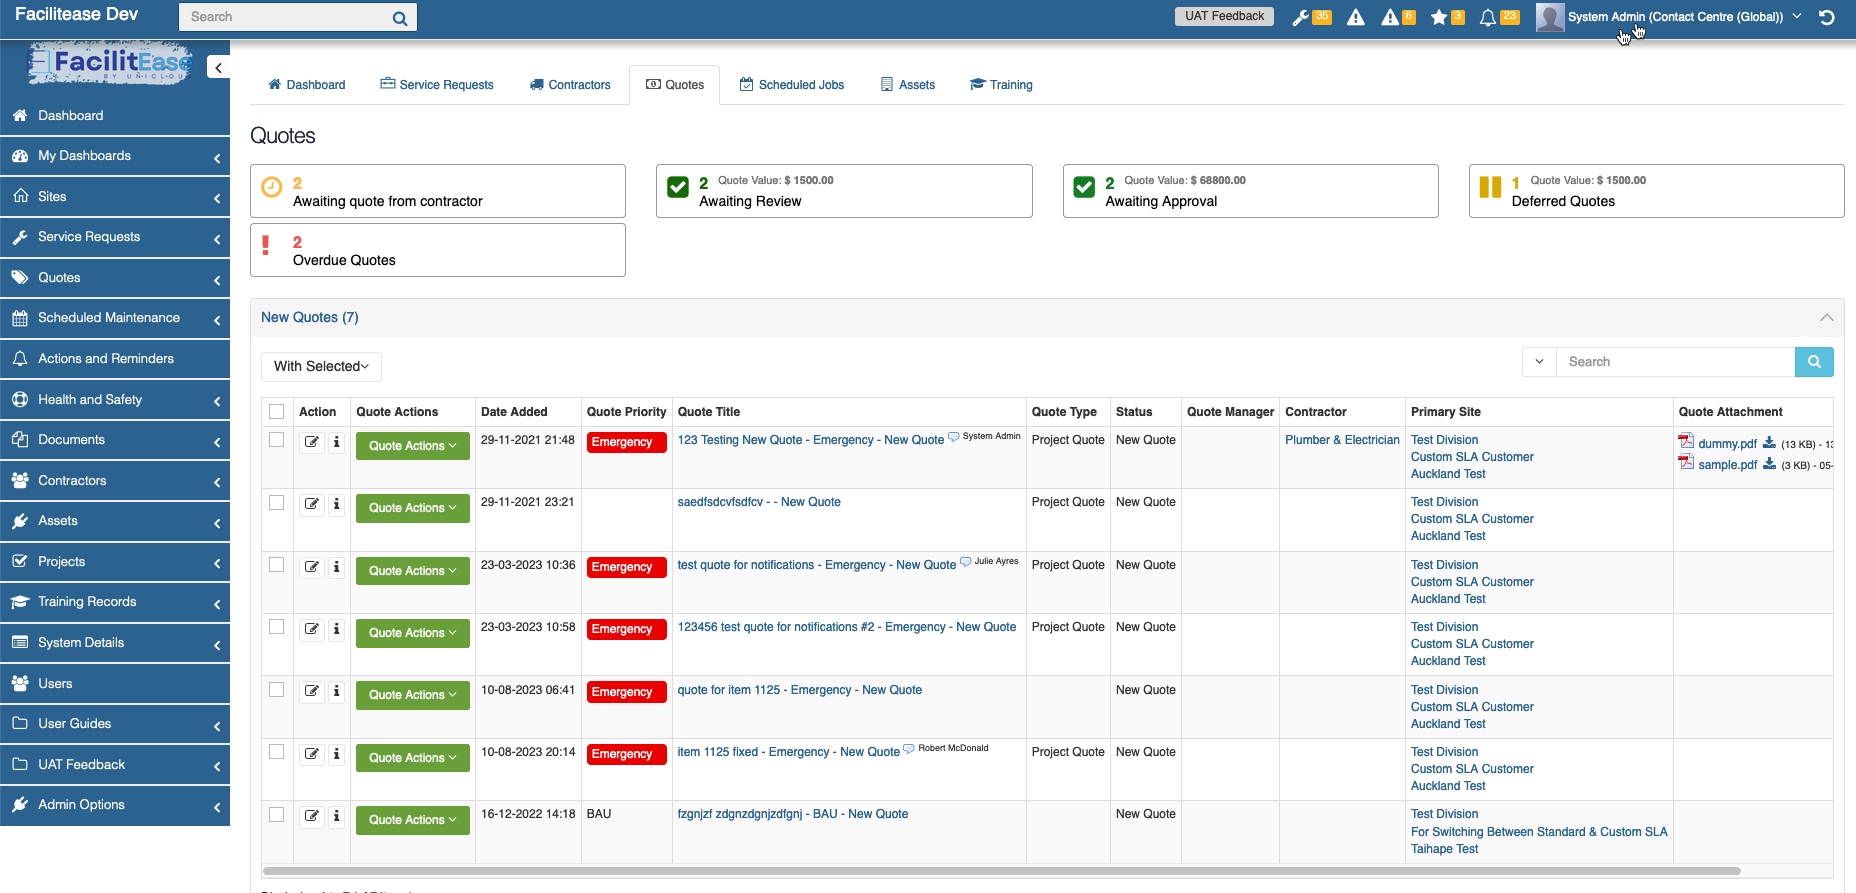1856x893 pixels.
Task: Click the comment bubble icon next to Julie Ayres
Action: [966, 562]
